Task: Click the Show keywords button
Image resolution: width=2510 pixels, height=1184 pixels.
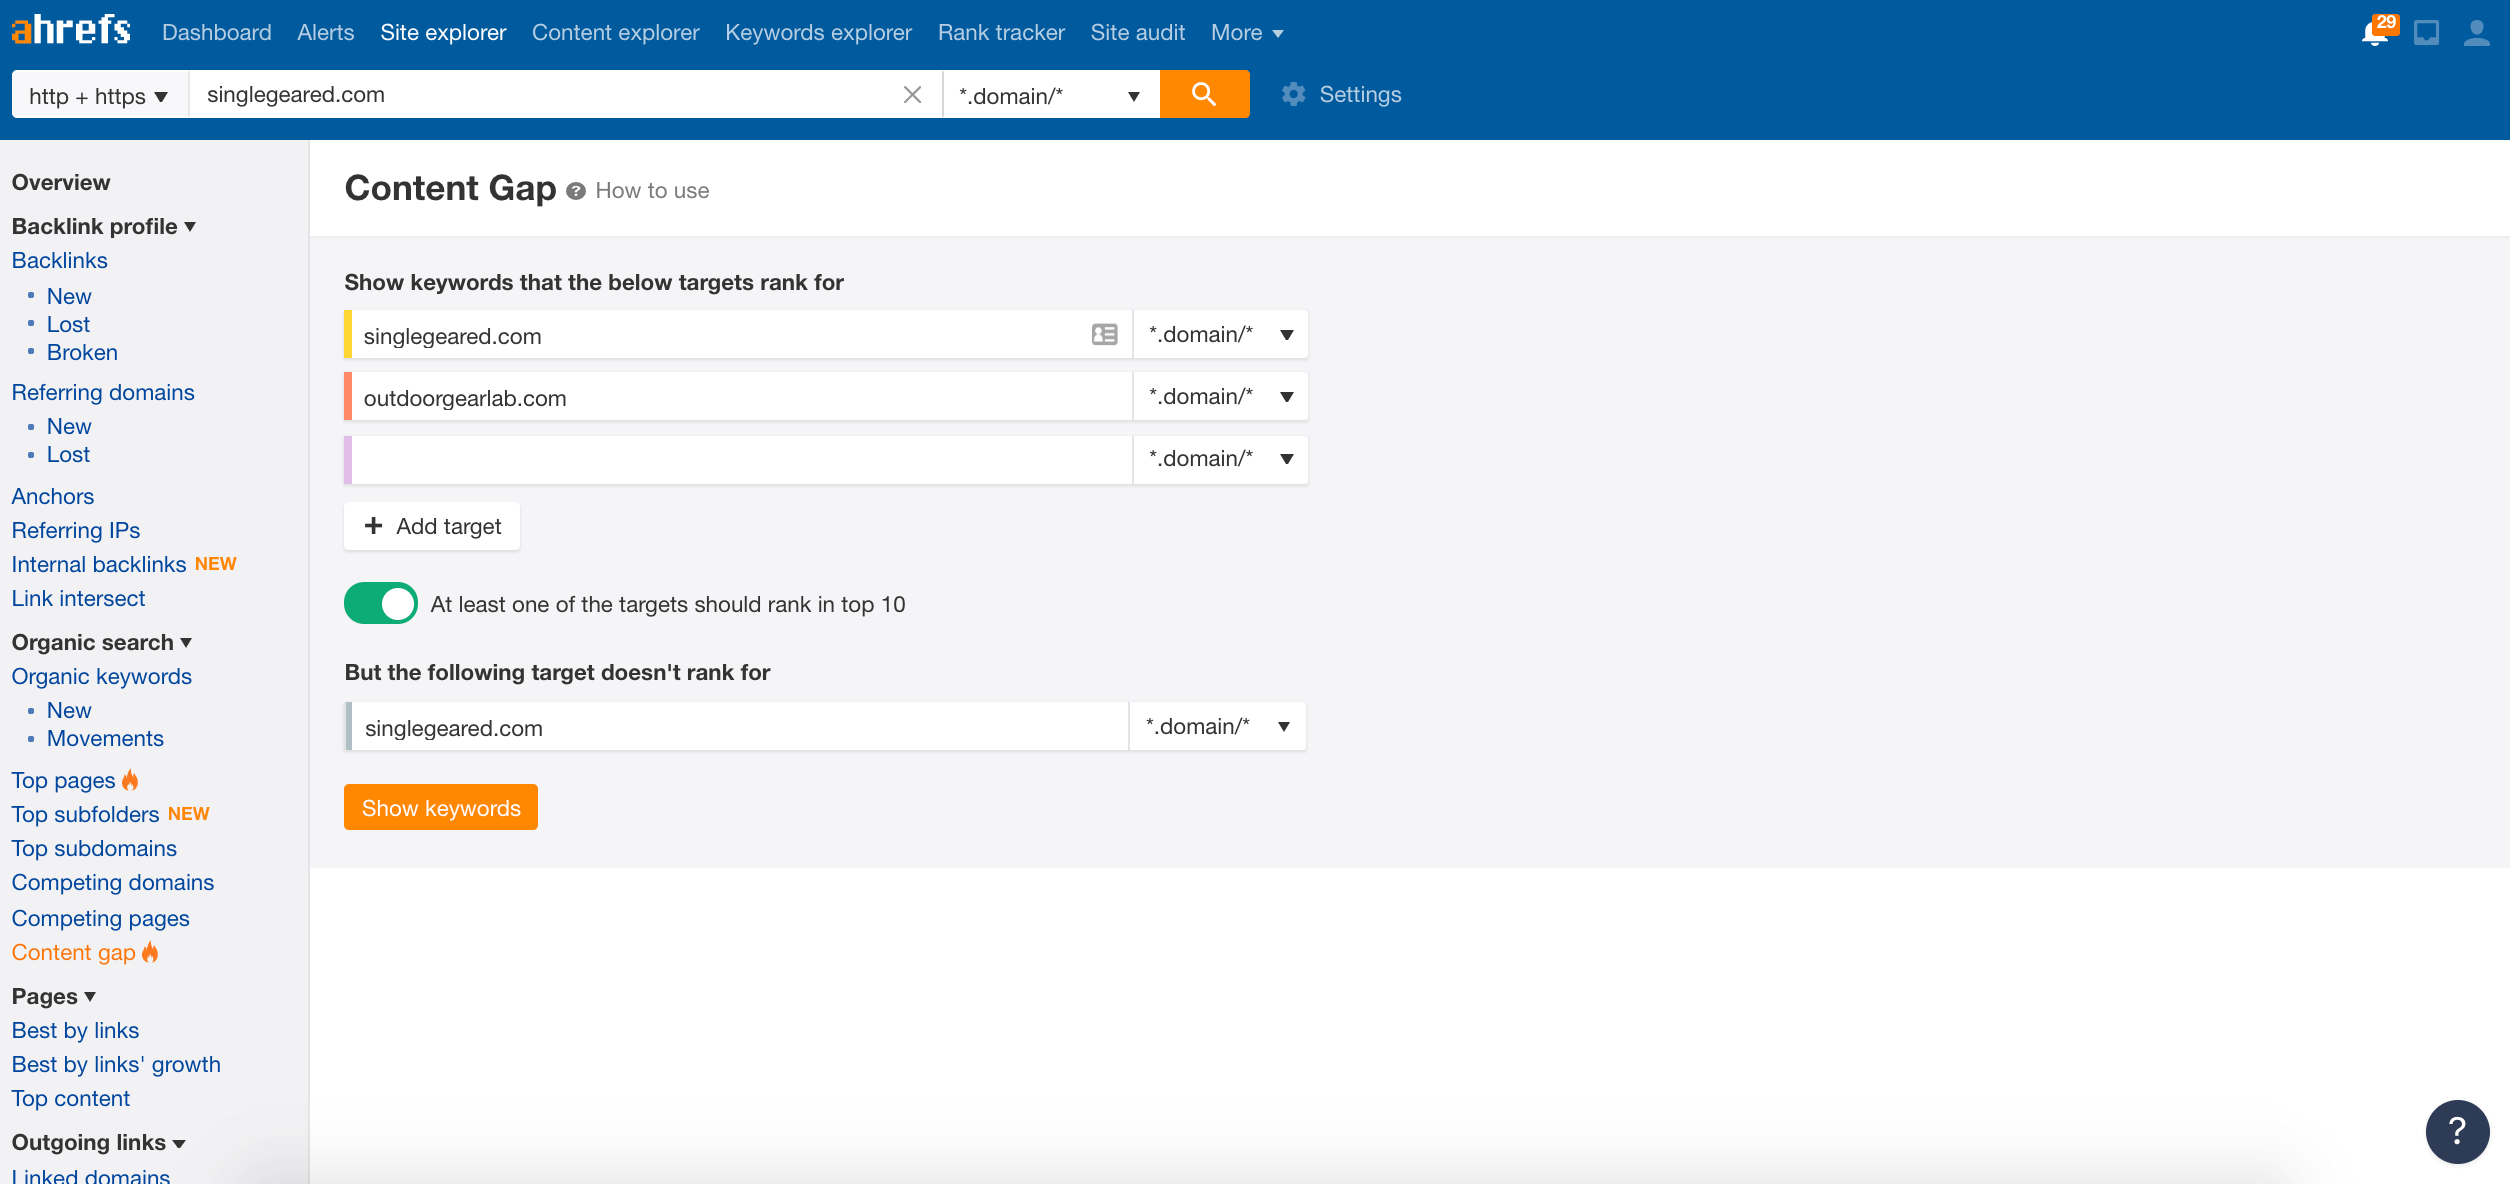Action: pos(441,807)
